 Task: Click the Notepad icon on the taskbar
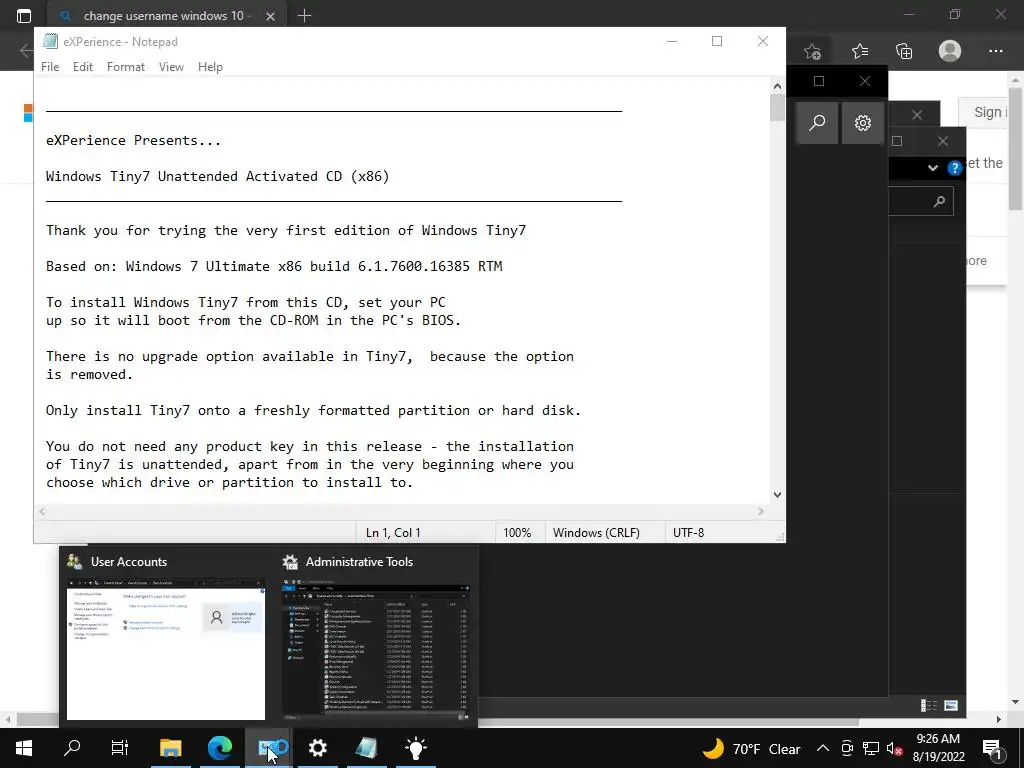[x=366, y=748]
